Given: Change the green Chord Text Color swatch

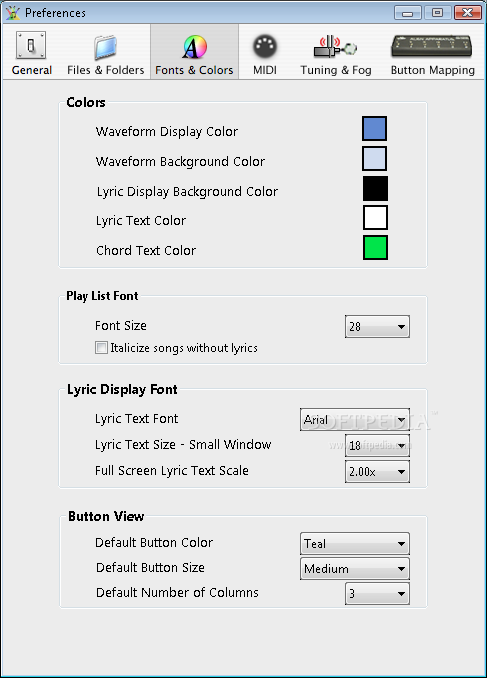Looking at the screenshot, I should [375, 248].
